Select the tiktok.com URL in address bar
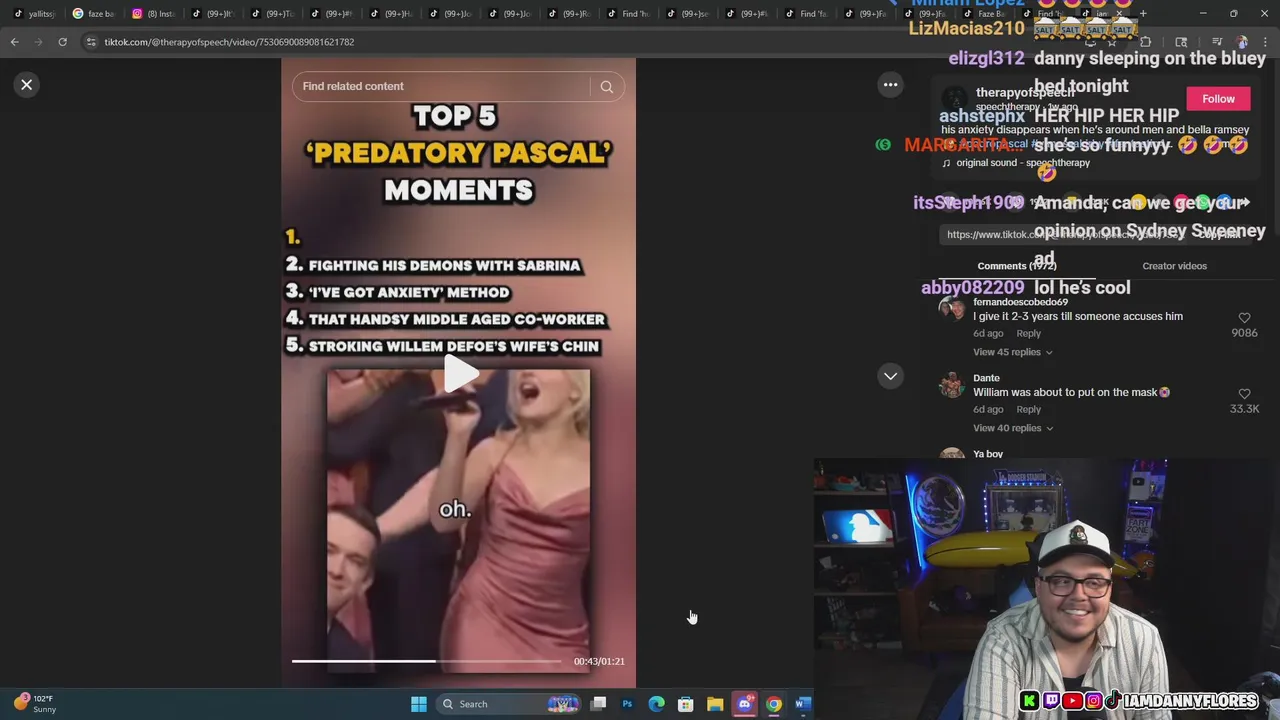Image resolution: width=1280 pixels, height=720 pixels. 229,42
